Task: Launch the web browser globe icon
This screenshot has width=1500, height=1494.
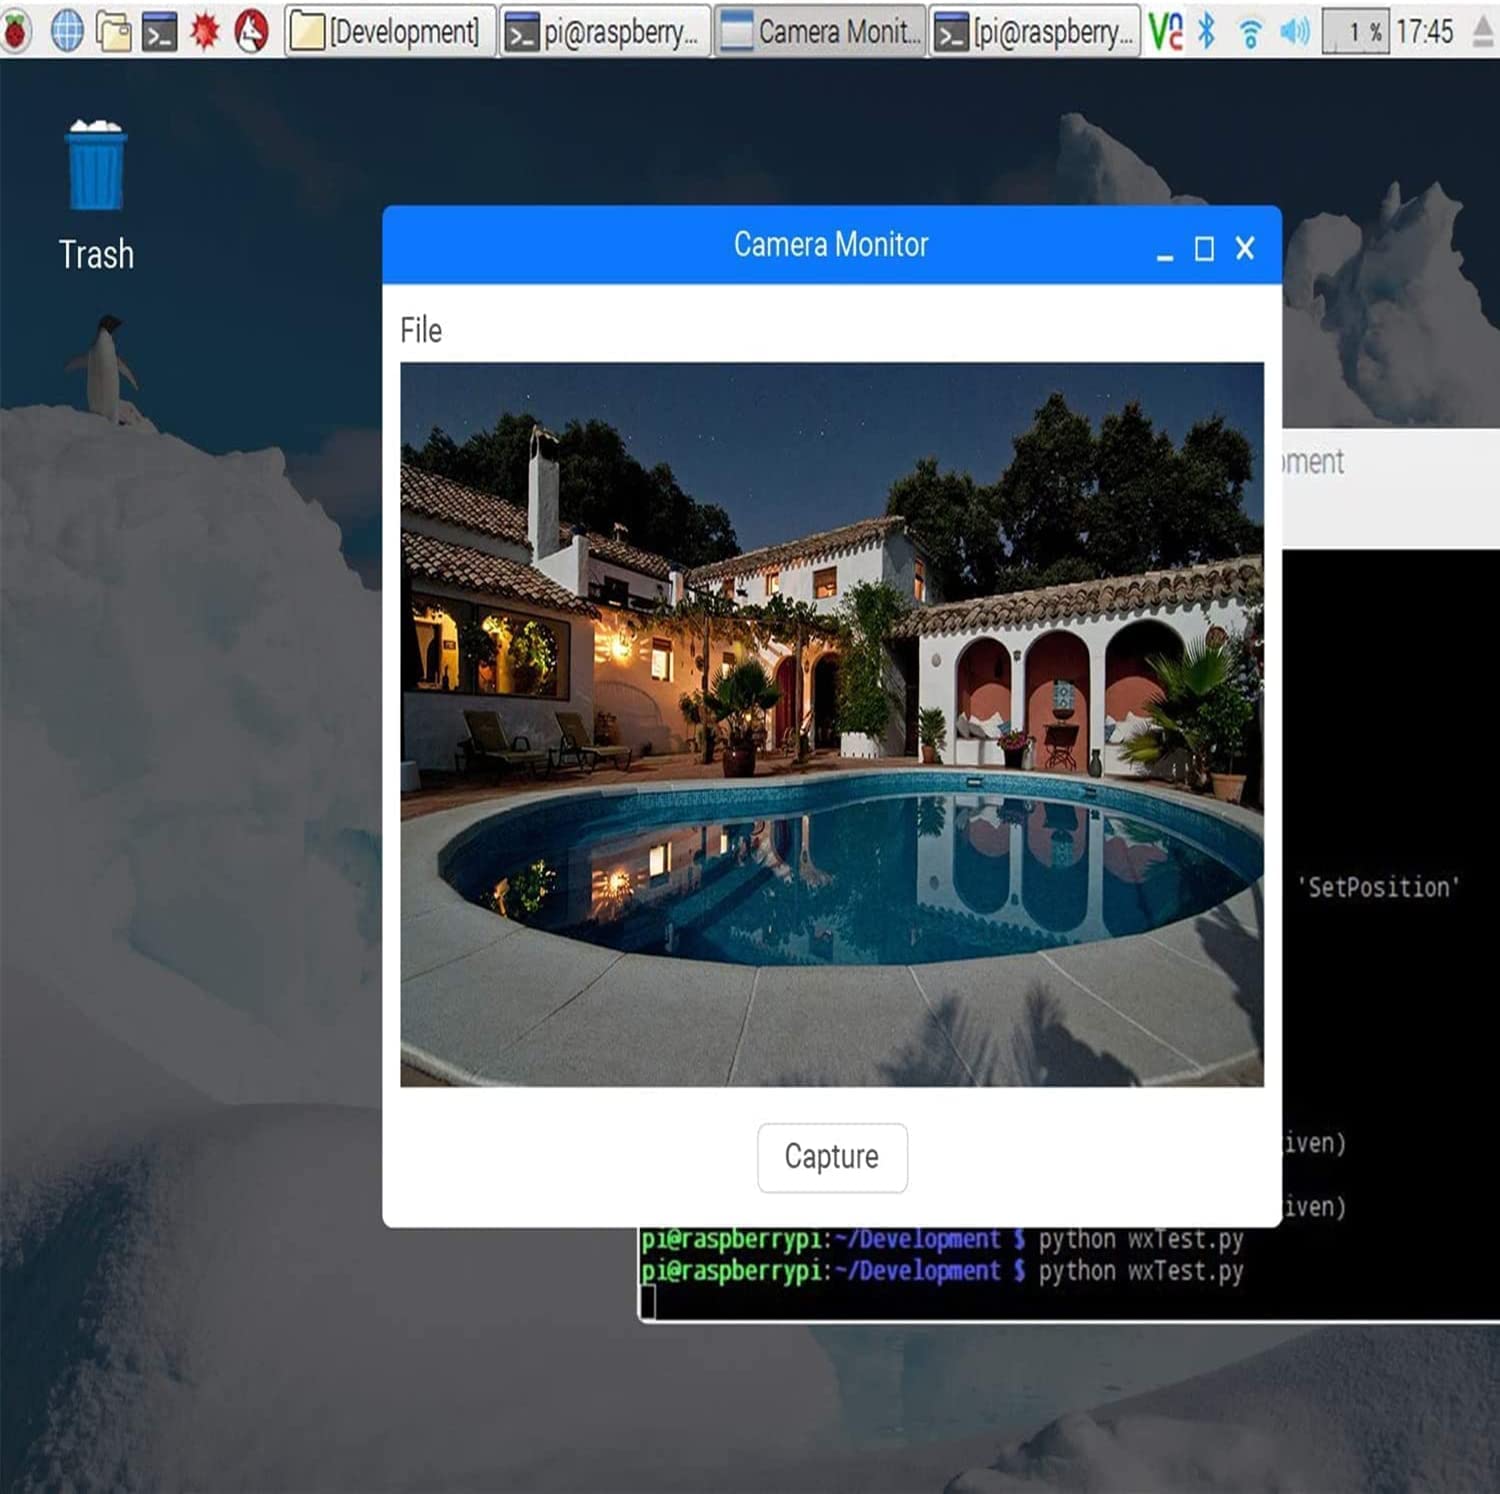Action: (67, 31)
